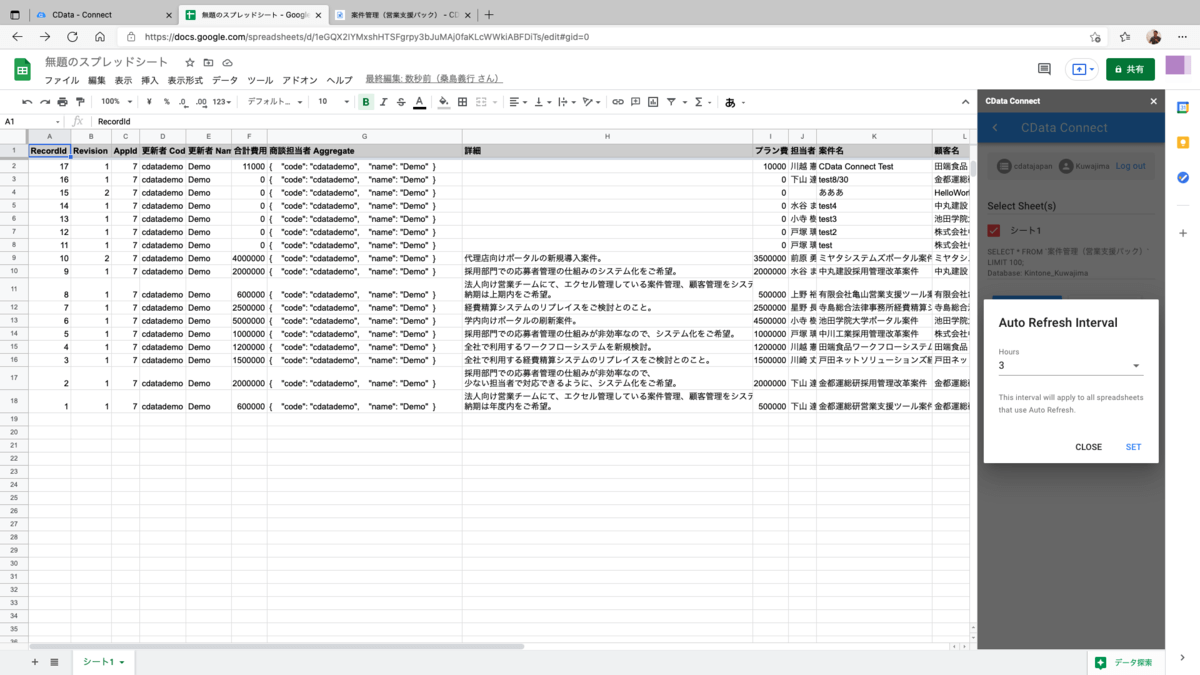Open all sheets list icon
1200x675 pixels.
pyautogui.click(x=54, y=662)
